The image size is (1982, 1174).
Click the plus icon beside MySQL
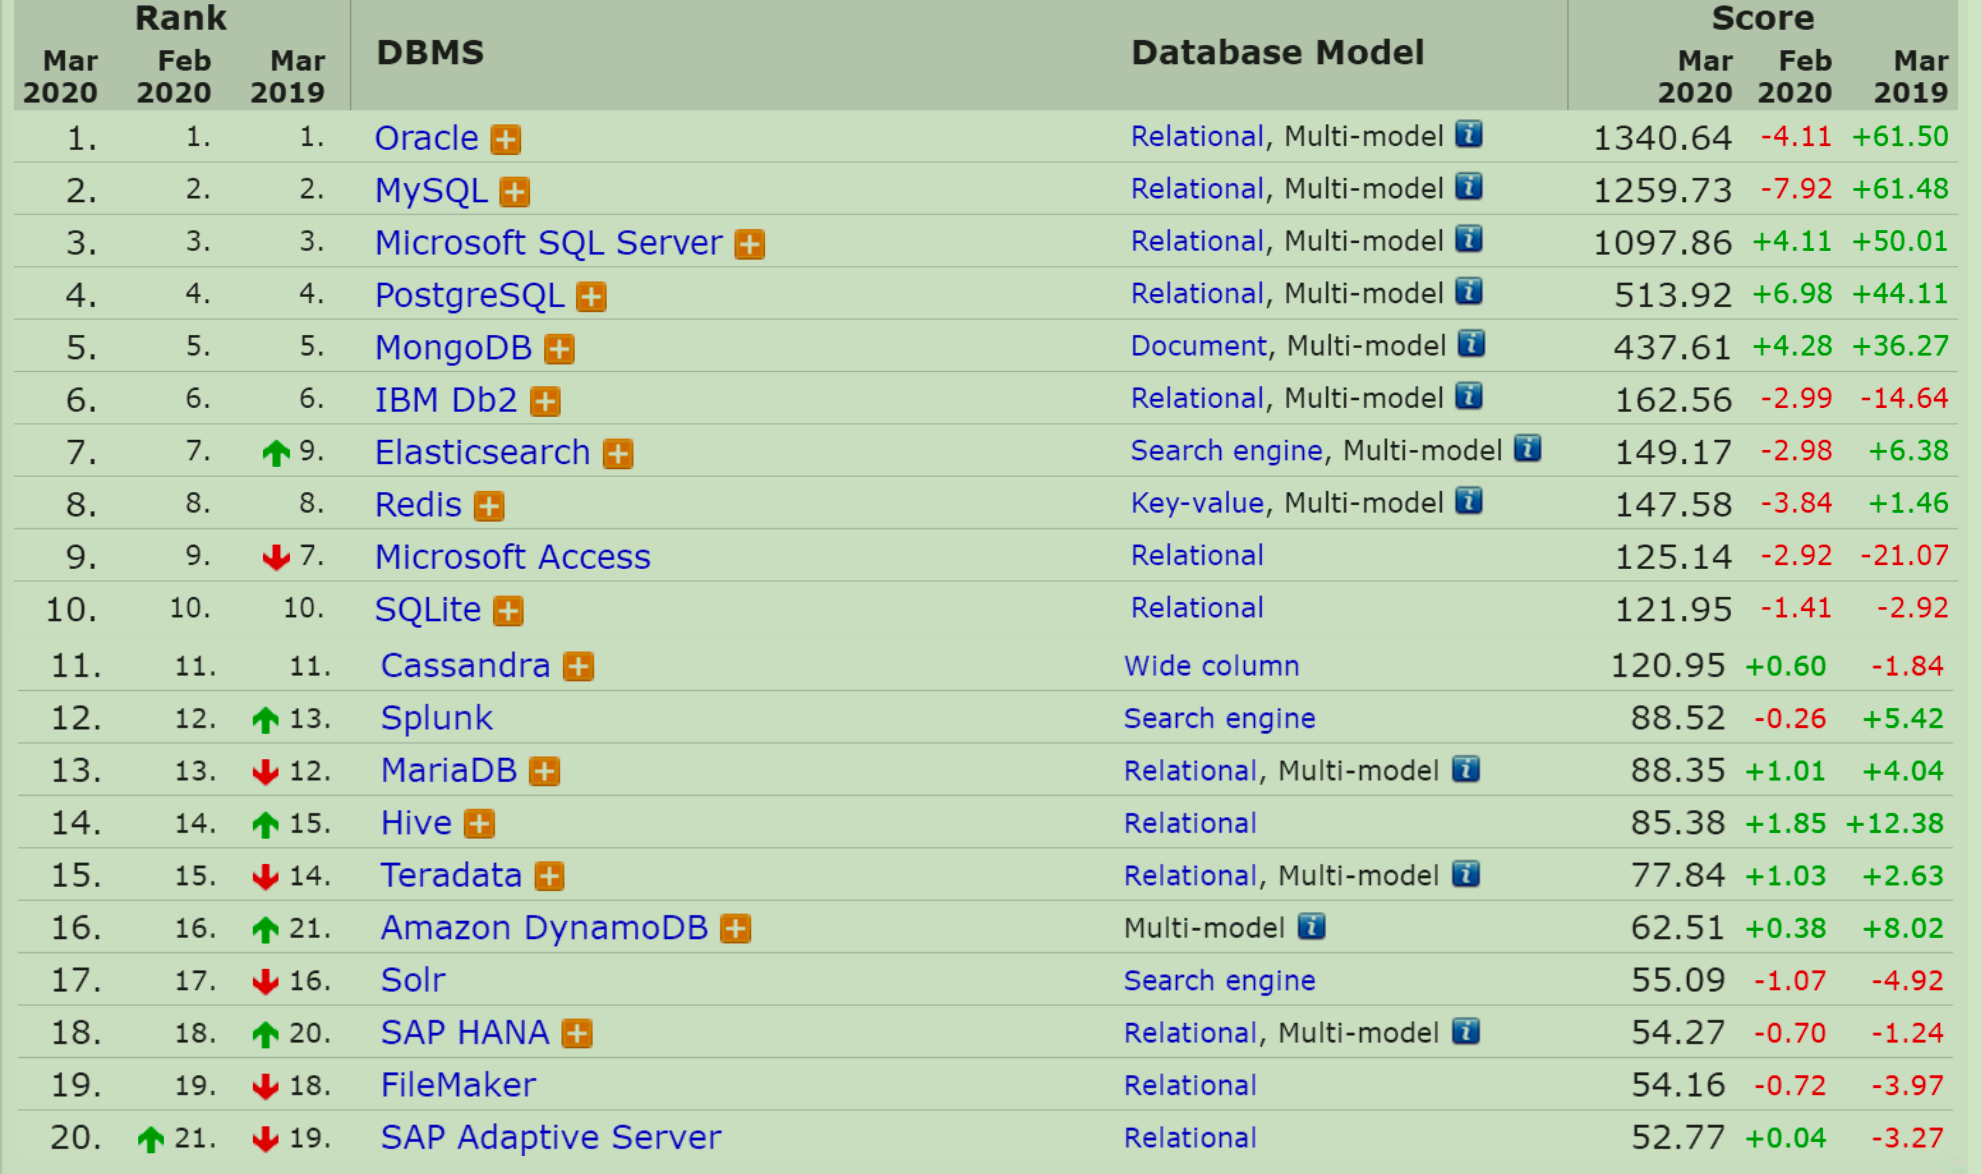coord(514,191)
